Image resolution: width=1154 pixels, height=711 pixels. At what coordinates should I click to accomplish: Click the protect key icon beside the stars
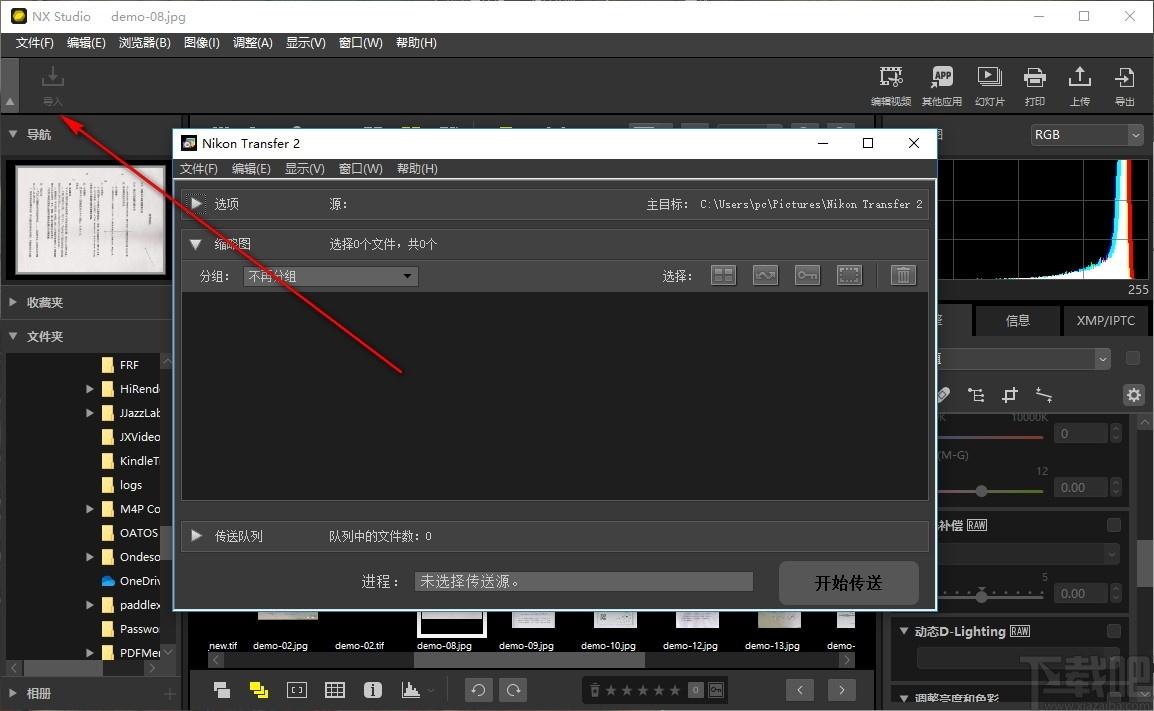coord(716,690)
